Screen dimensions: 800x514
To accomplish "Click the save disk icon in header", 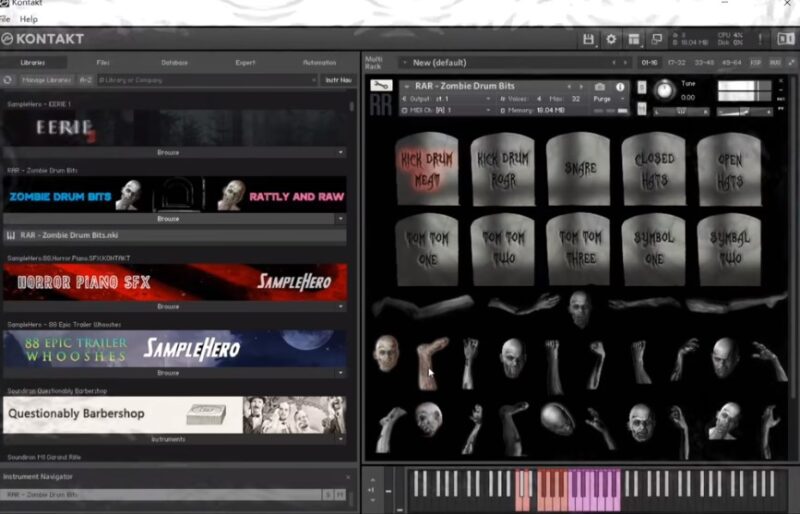I will pos(589,39).
